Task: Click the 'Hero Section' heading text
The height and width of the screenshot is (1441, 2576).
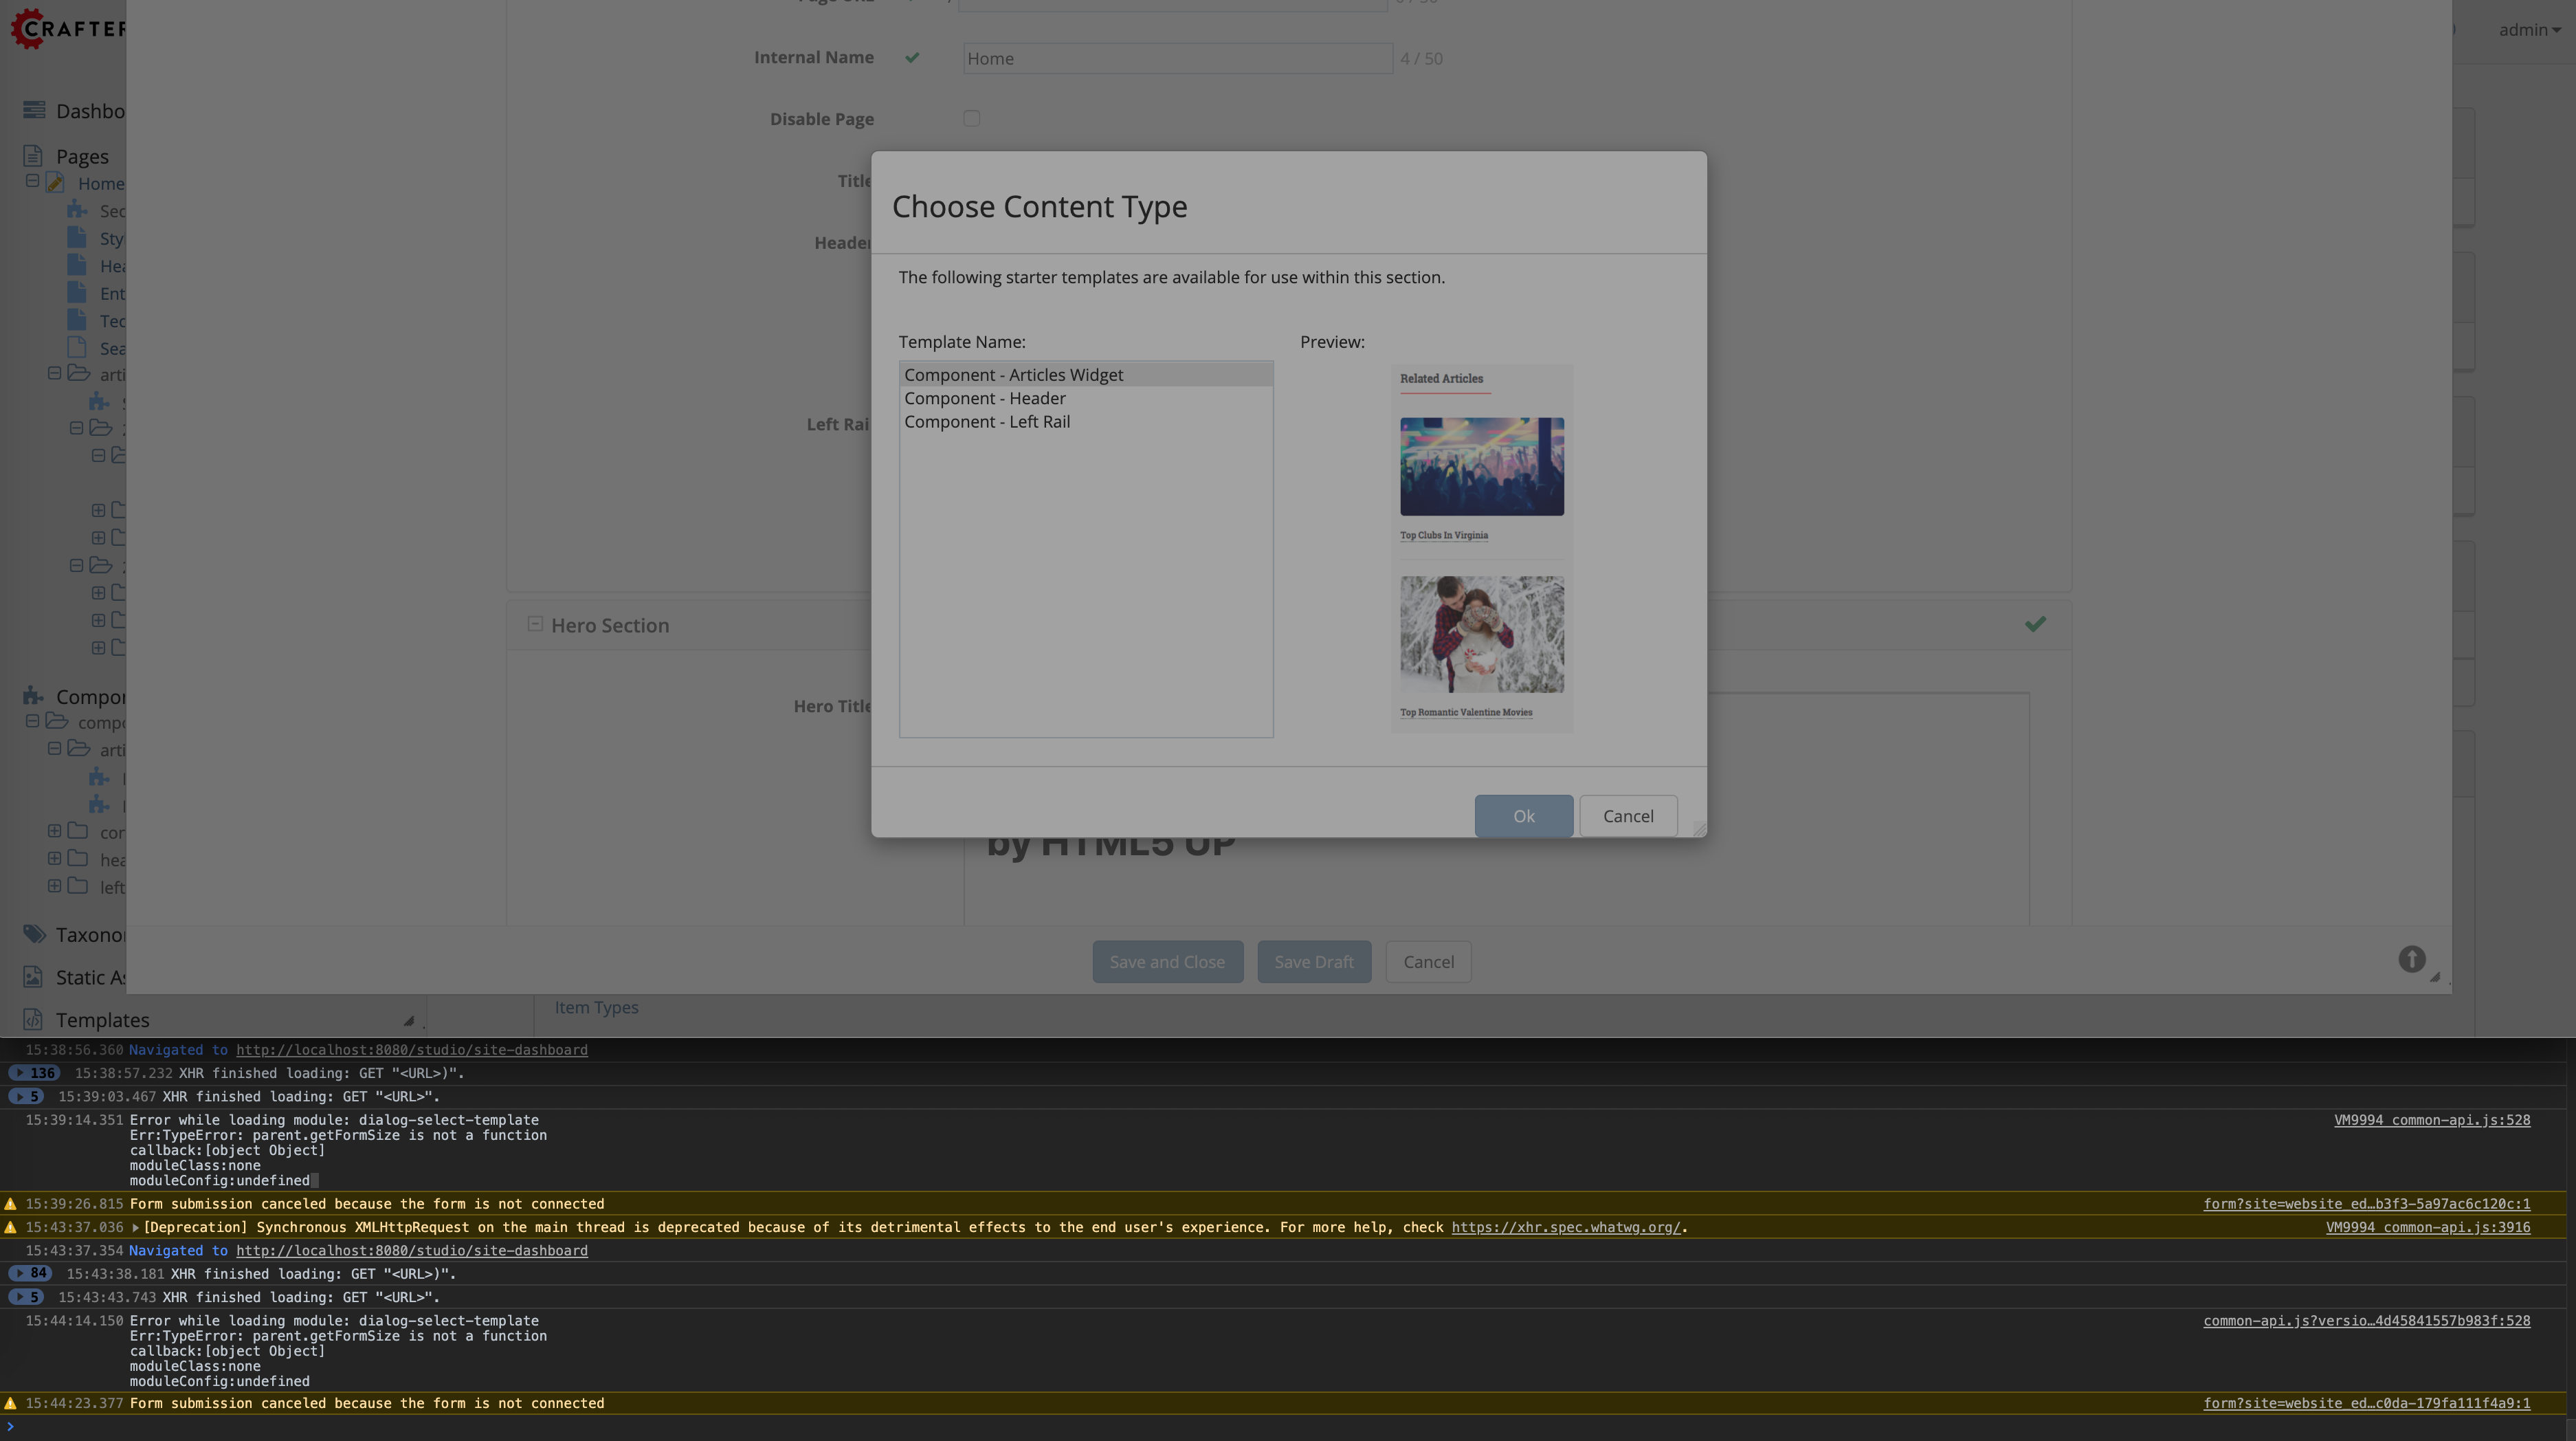Action: [610, 625]
